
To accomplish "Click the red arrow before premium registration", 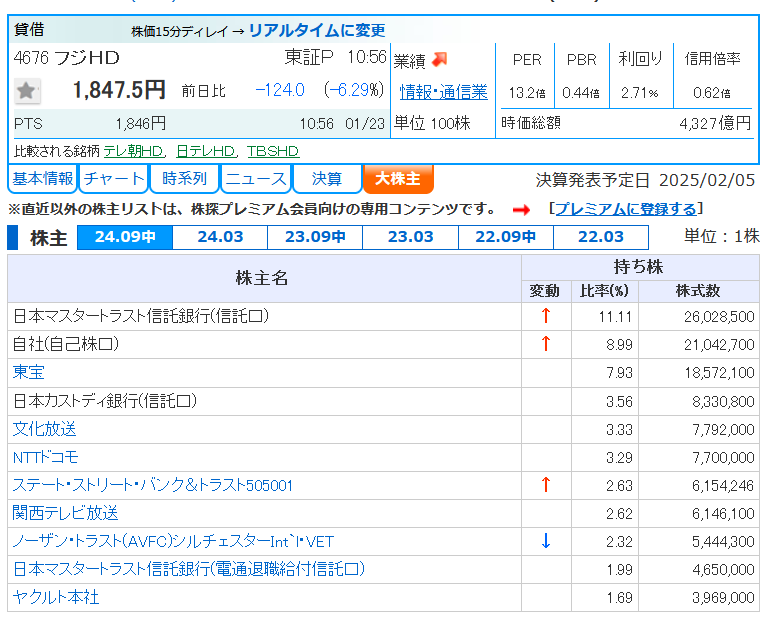I will [x=521, y=210].
